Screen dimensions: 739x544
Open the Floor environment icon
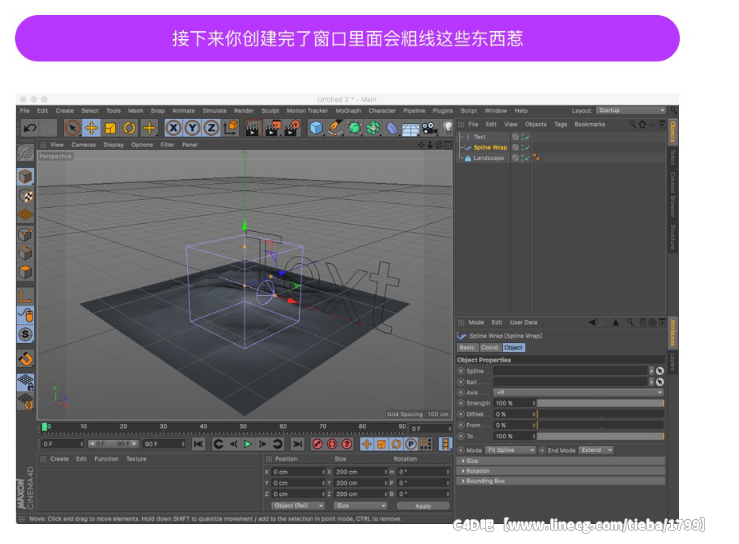tap(411, 128)
